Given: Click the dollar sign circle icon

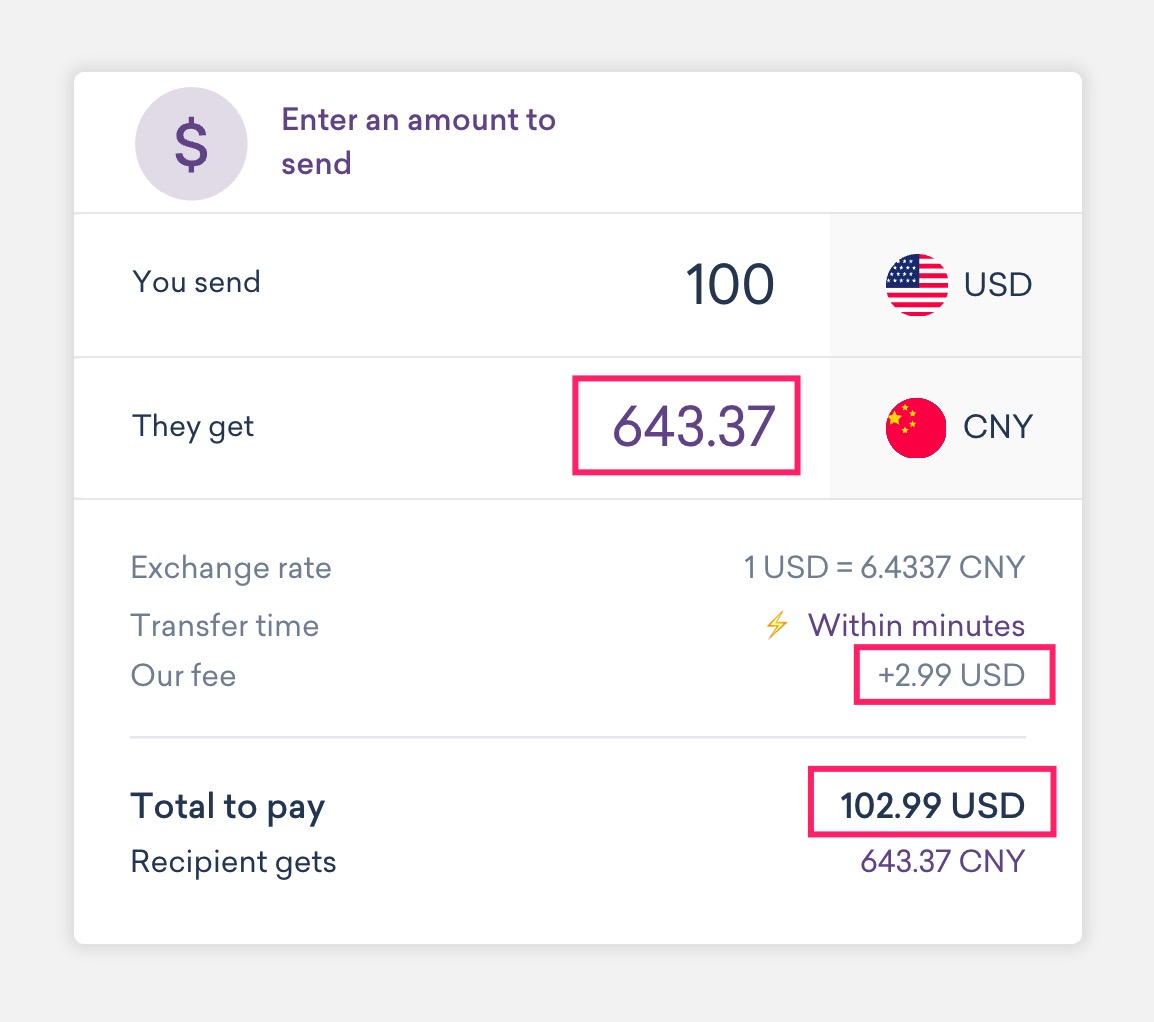Looking at the screenshot, I should (191, 143).
